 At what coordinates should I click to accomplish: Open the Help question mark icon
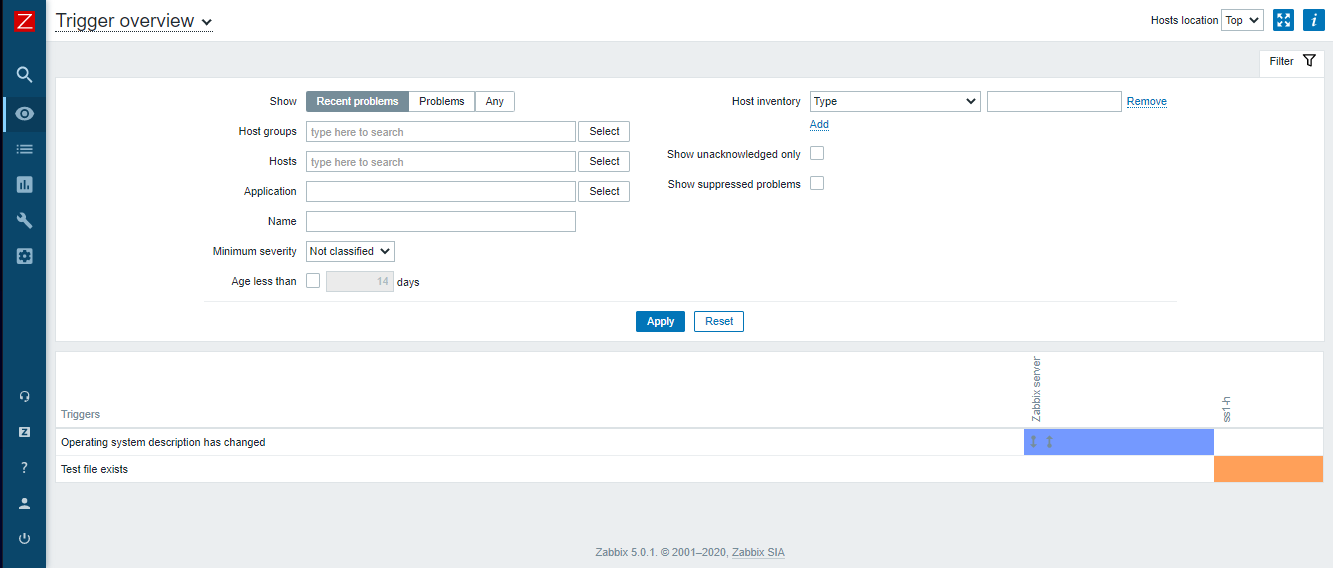(25, 467)
